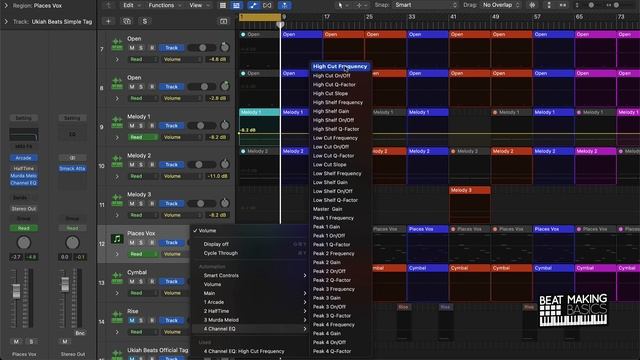The height and width of the screenshot is (360, 640).
Task: Mute the Stereo Out channel strip
Action: 64,341
